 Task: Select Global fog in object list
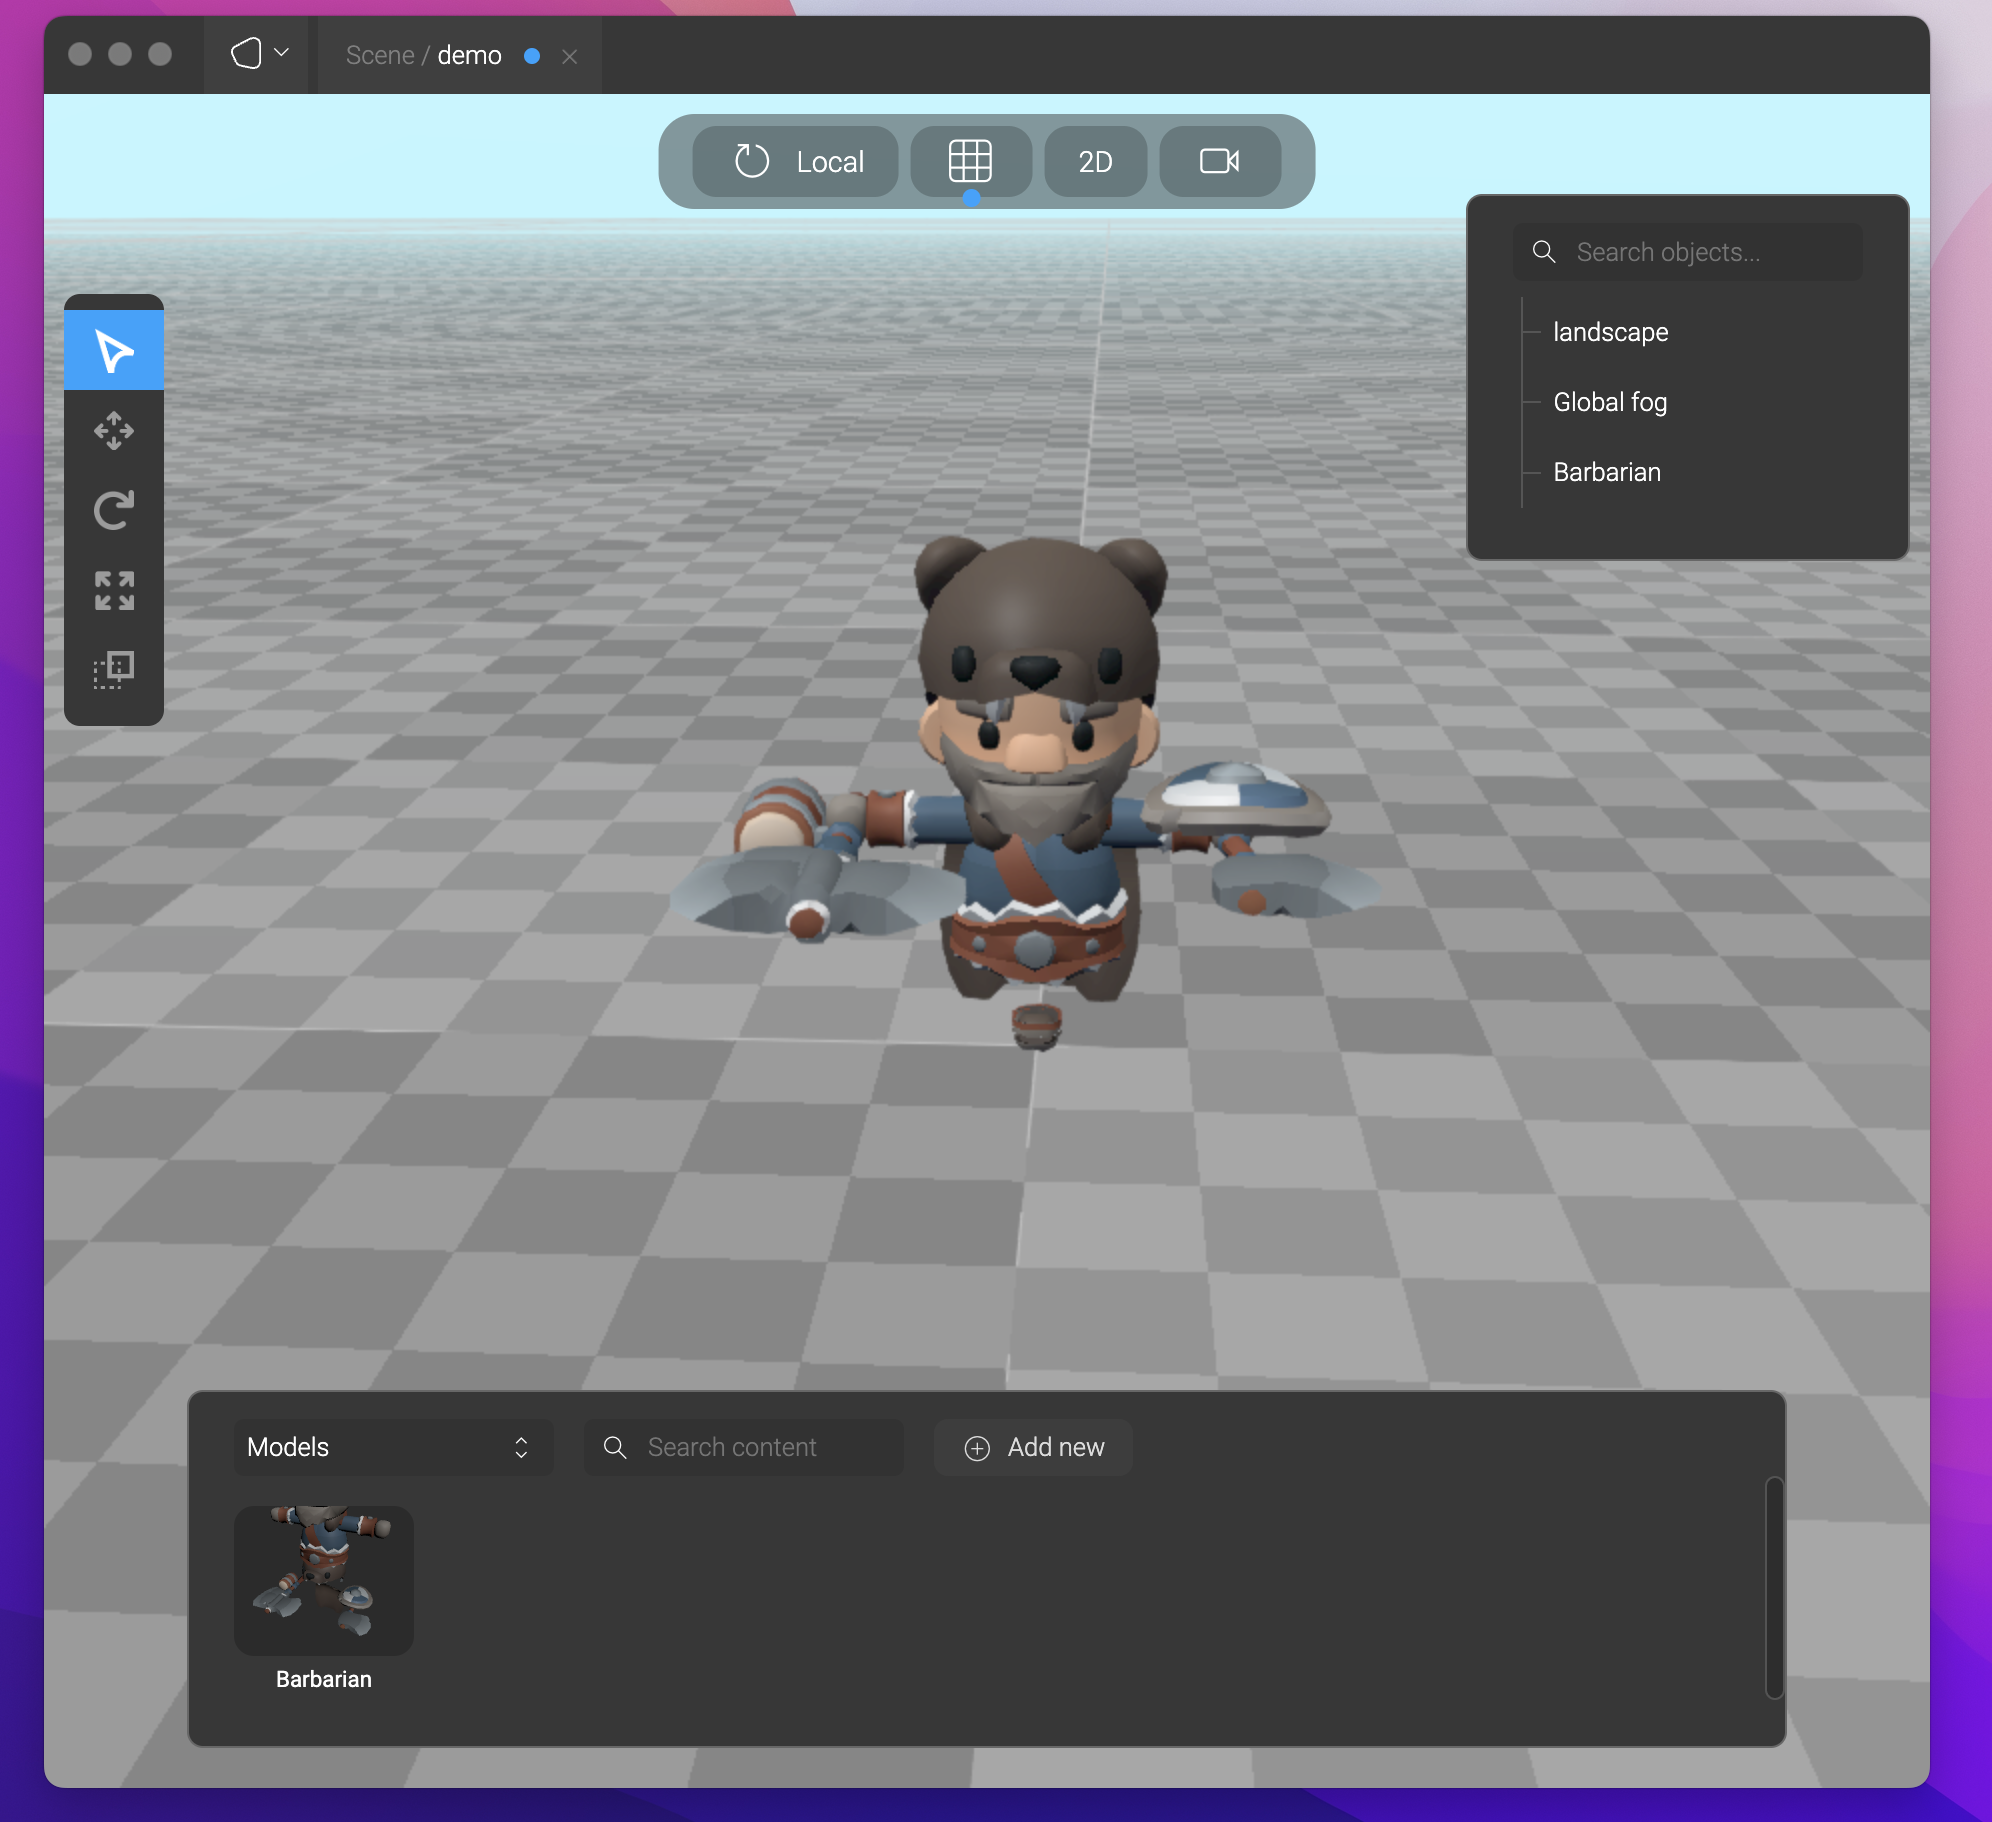click(x=1609, y=402)
